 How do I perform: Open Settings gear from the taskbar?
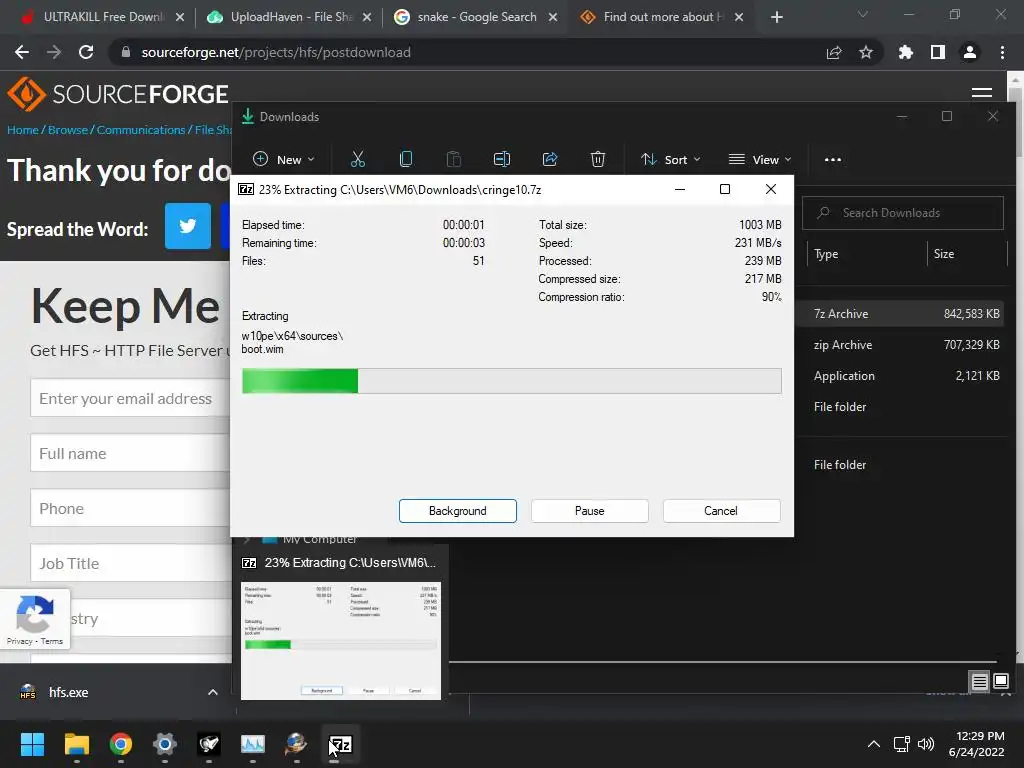click(x=165, y=744)
